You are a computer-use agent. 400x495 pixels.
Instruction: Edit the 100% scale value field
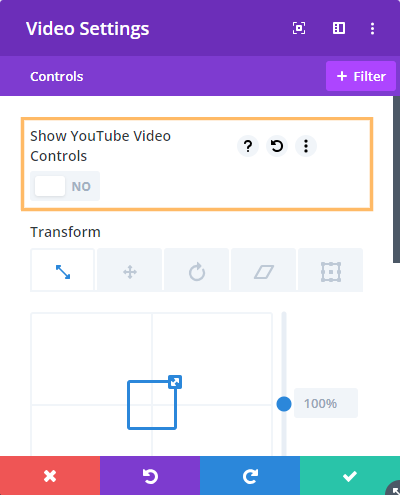point(326,403)
